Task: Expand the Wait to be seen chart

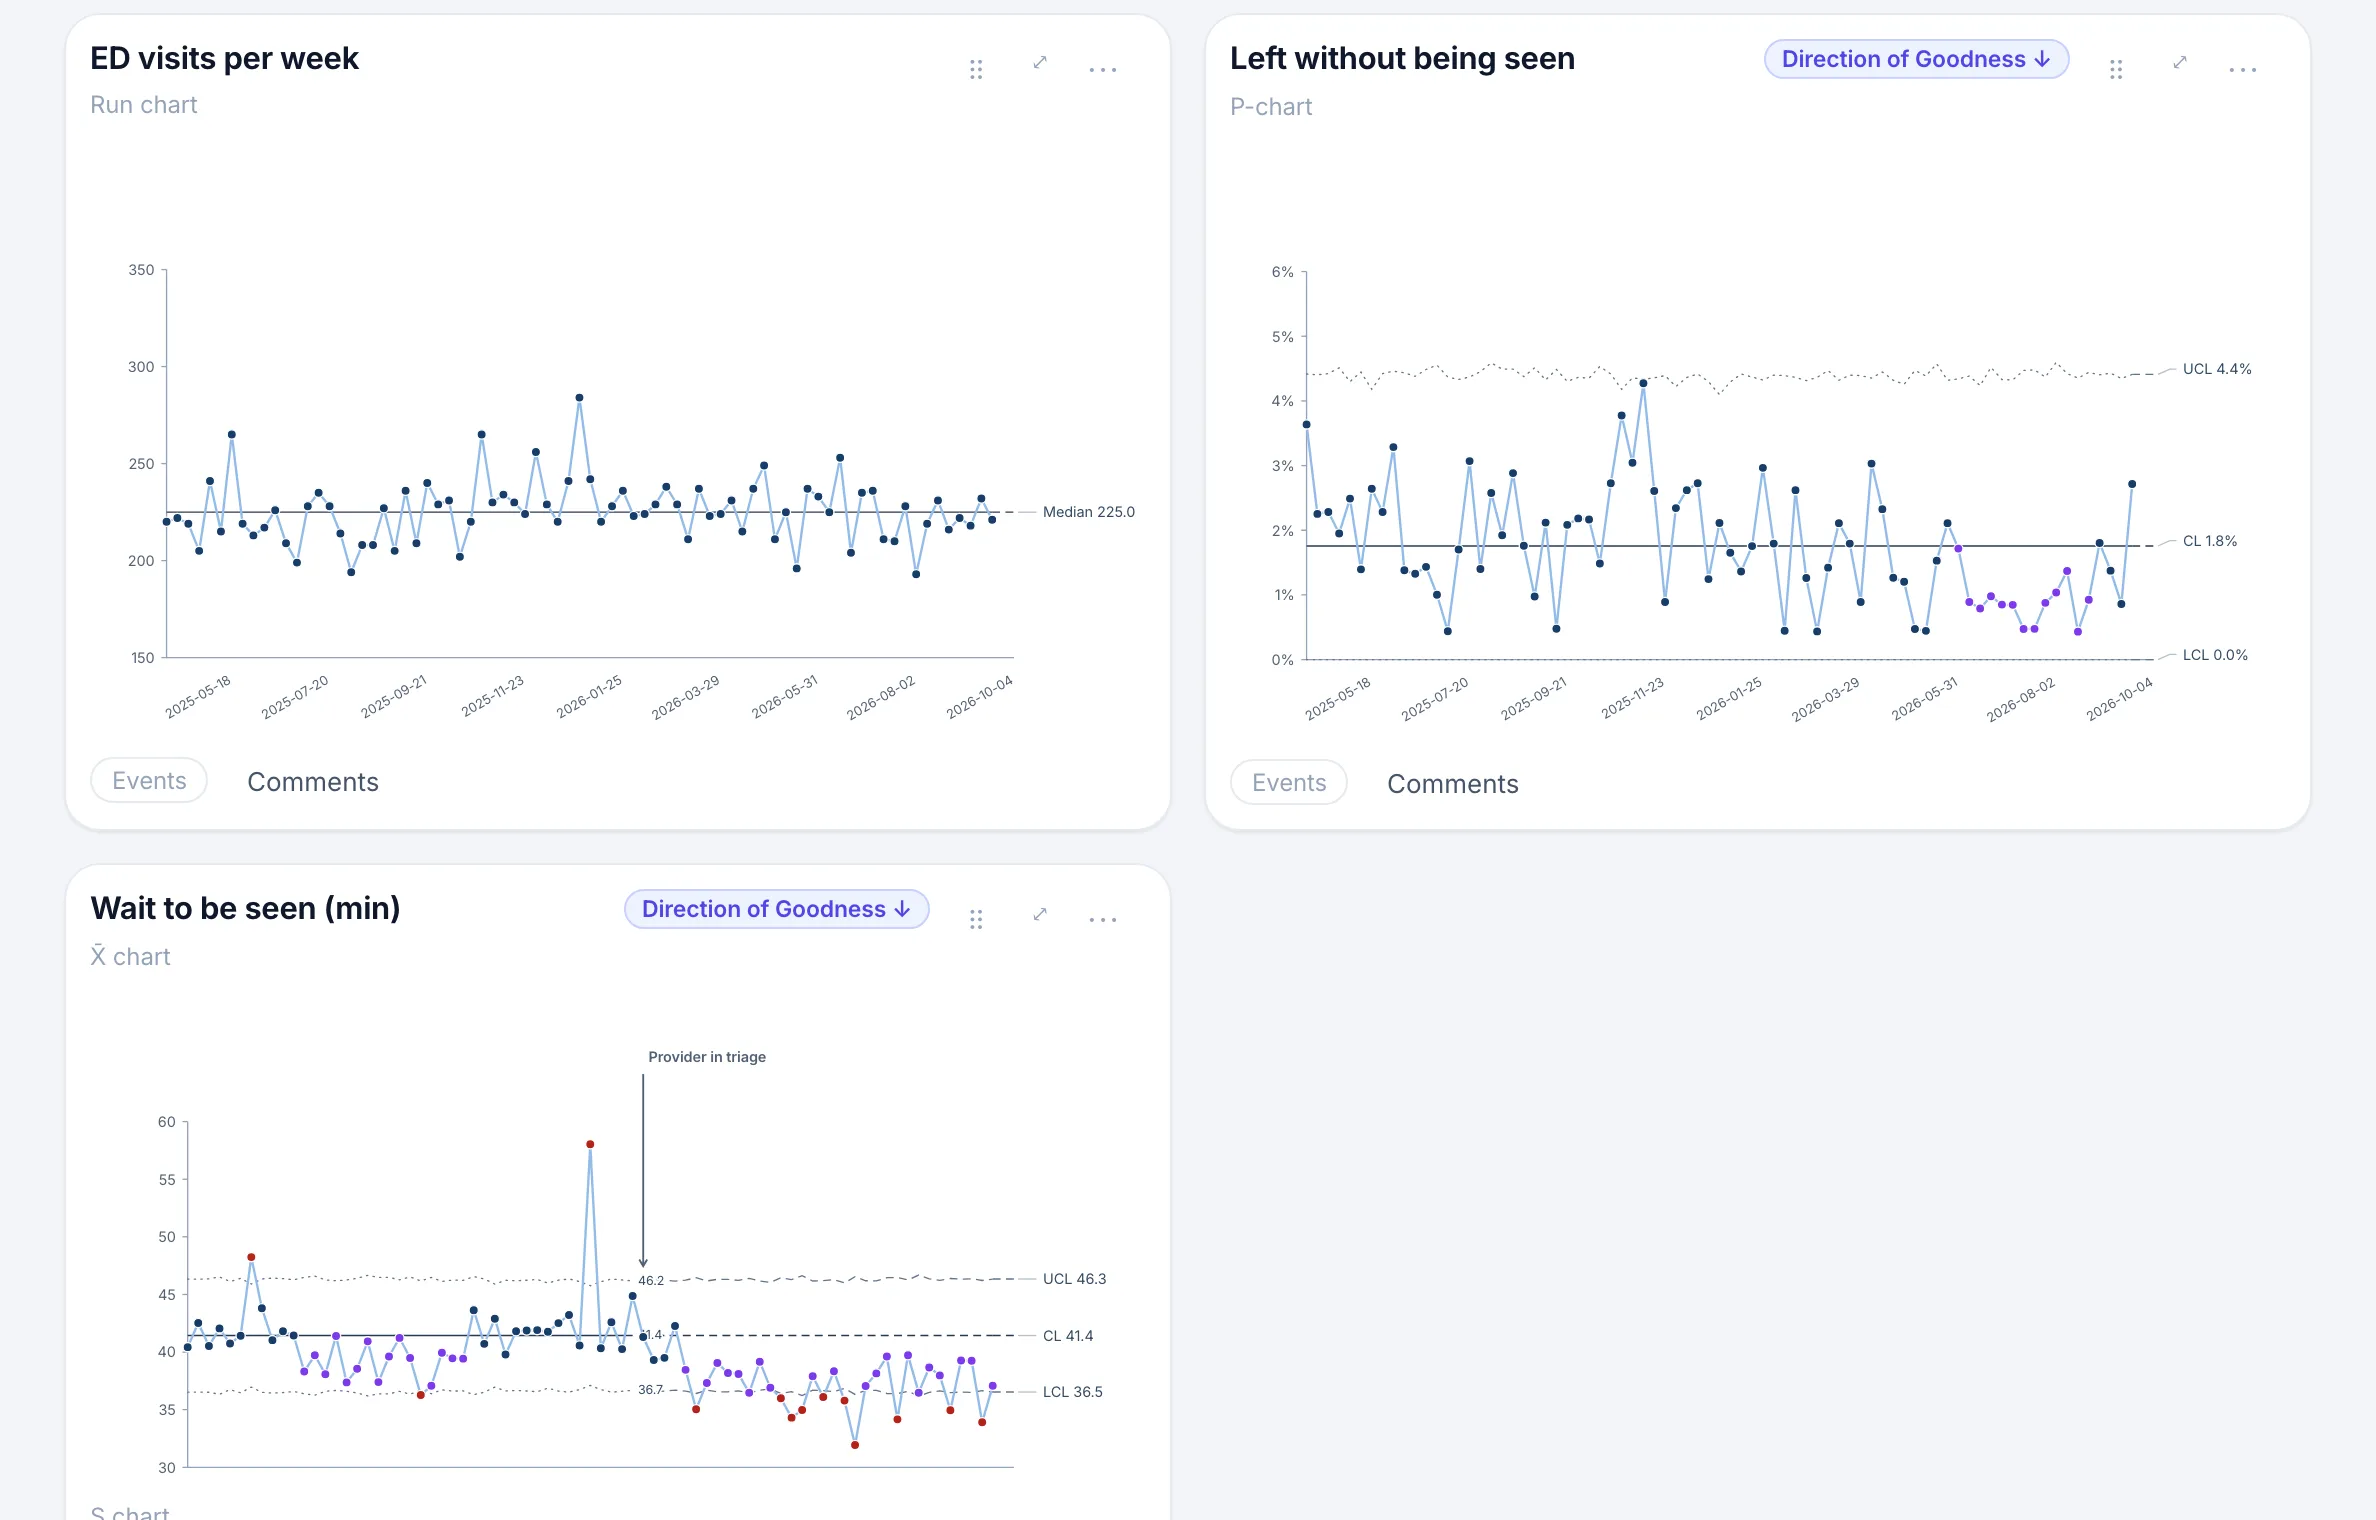Action: [x=1040, y=914]
